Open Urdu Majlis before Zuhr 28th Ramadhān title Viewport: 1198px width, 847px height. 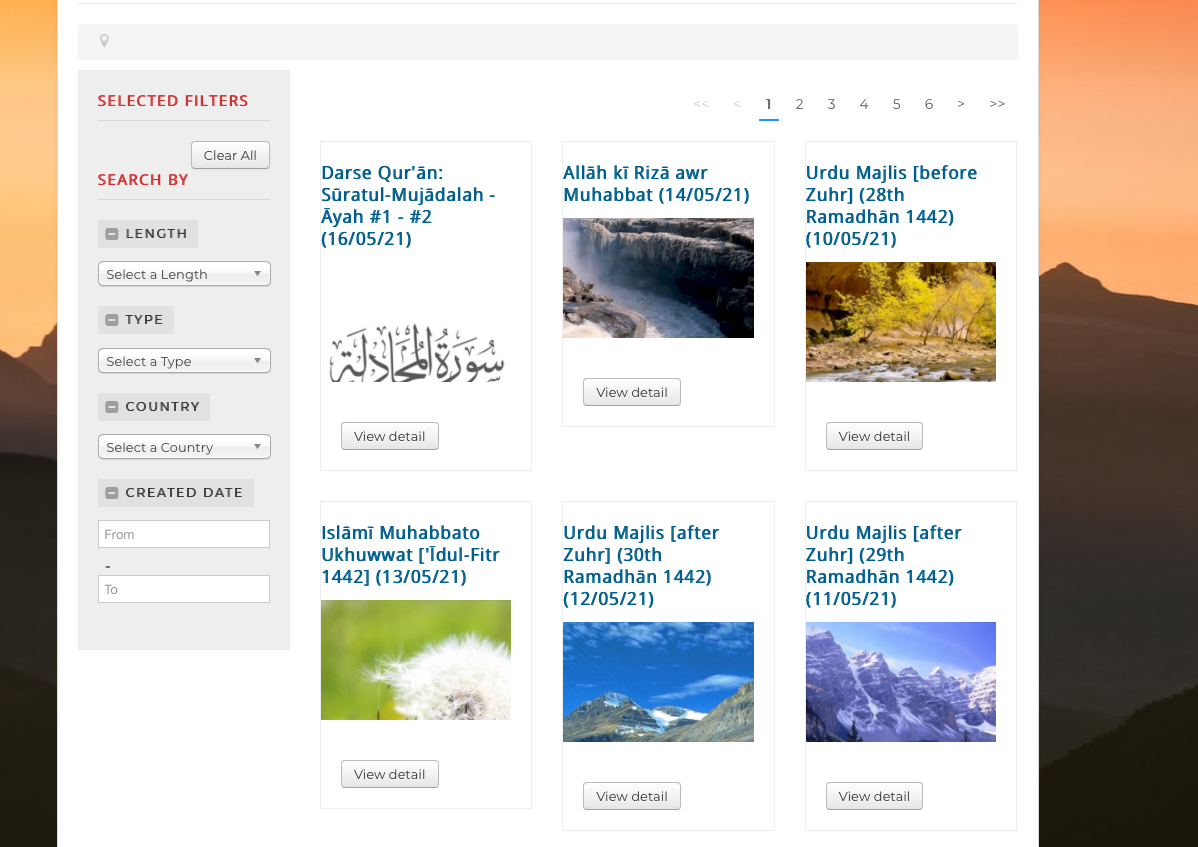pos(891,205)
